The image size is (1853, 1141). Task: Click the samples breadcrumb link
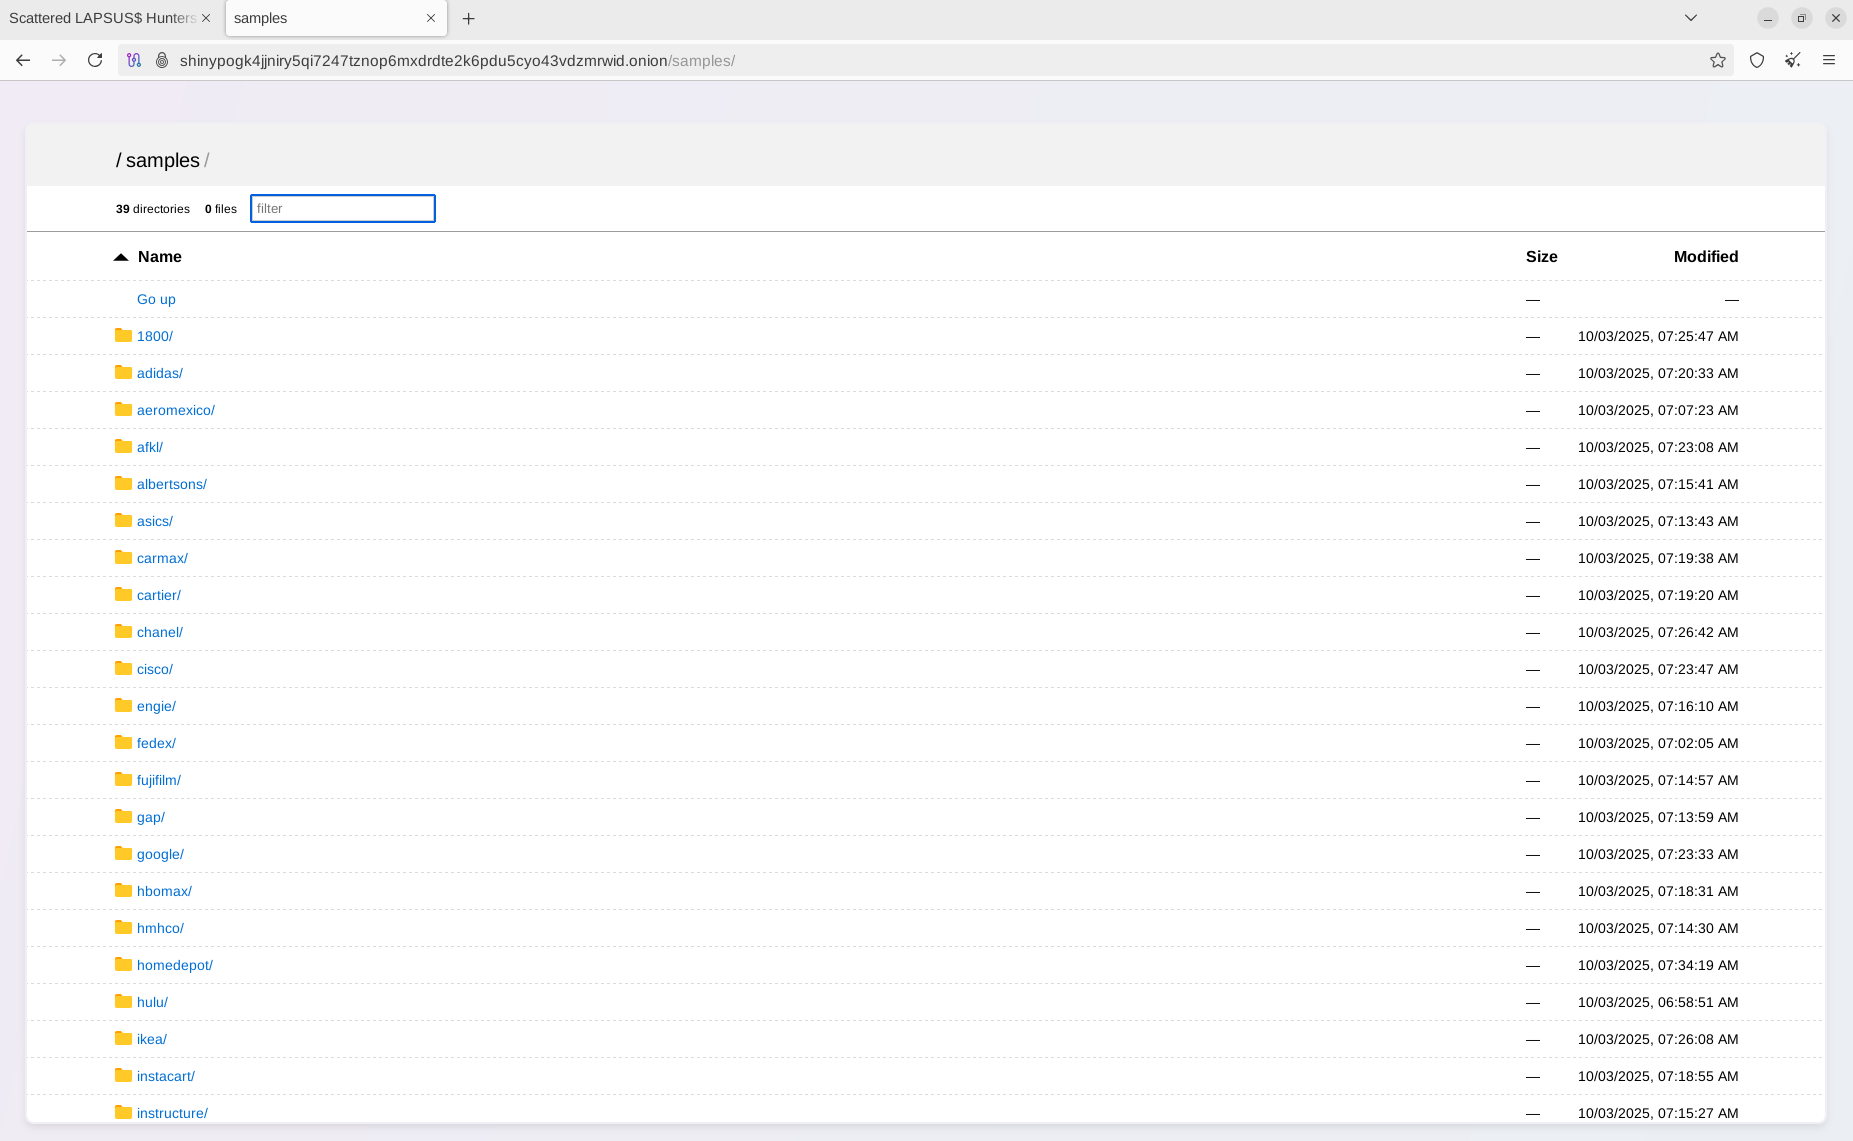(162, 160)
